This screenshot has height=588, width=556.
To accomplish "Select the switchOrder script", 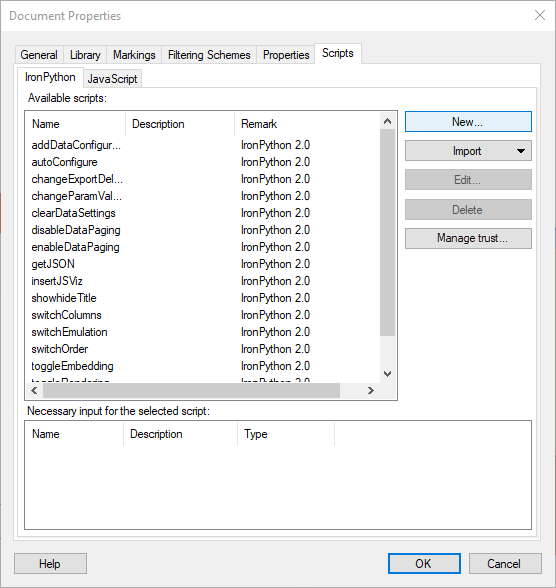I will point(60,349).
